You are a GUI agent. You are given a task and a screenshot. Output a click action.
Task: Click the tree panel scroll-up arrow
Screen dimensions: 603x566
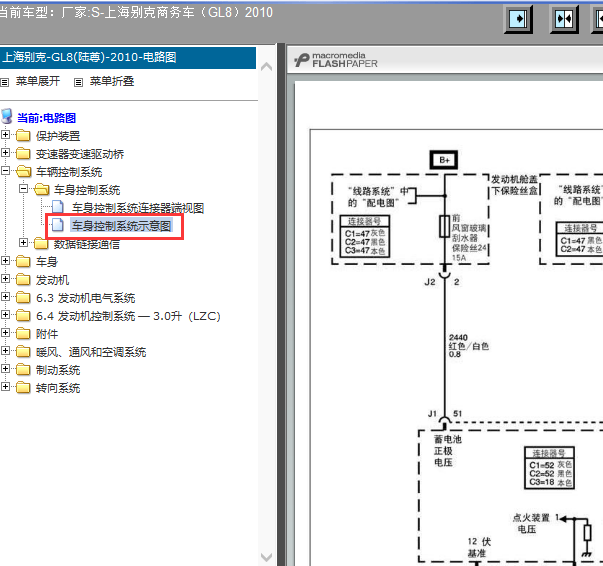pos(266,67)
